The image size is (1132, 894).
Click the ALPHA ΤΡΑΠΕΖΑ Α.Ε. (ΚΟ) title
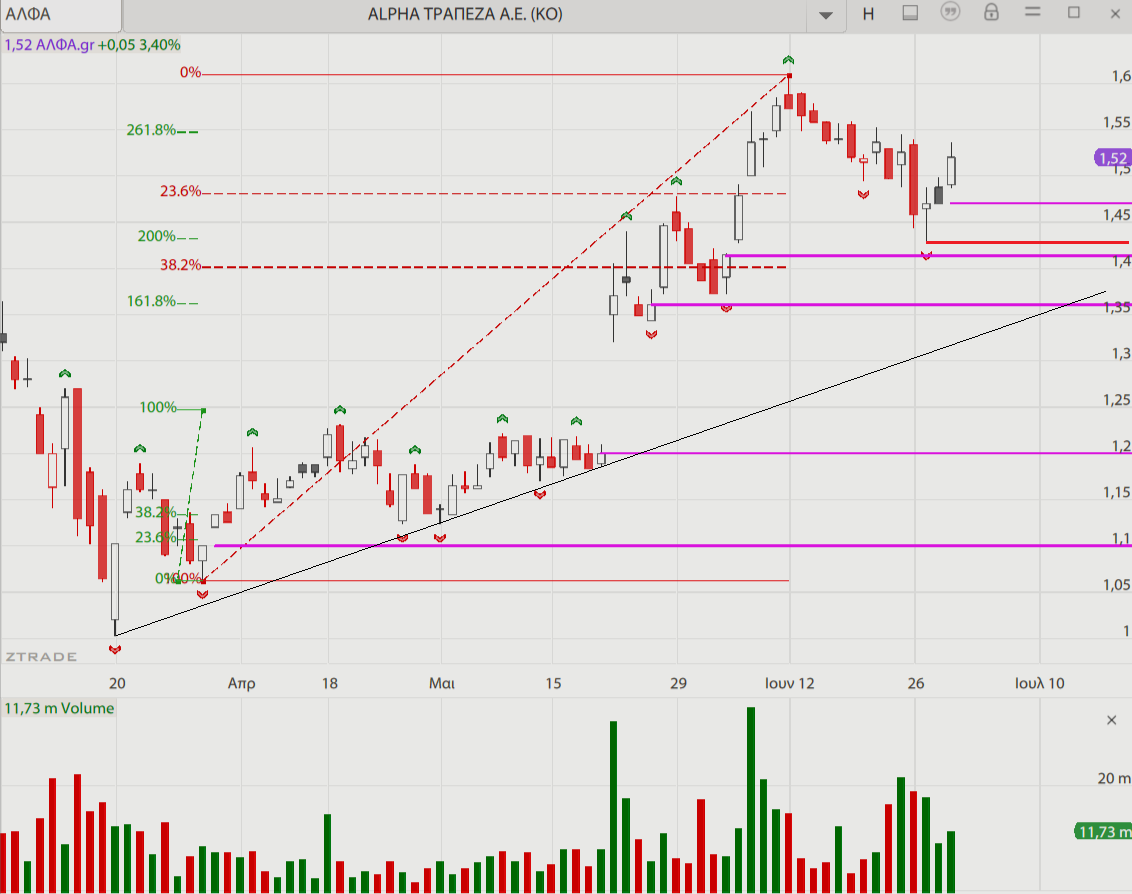465,14
